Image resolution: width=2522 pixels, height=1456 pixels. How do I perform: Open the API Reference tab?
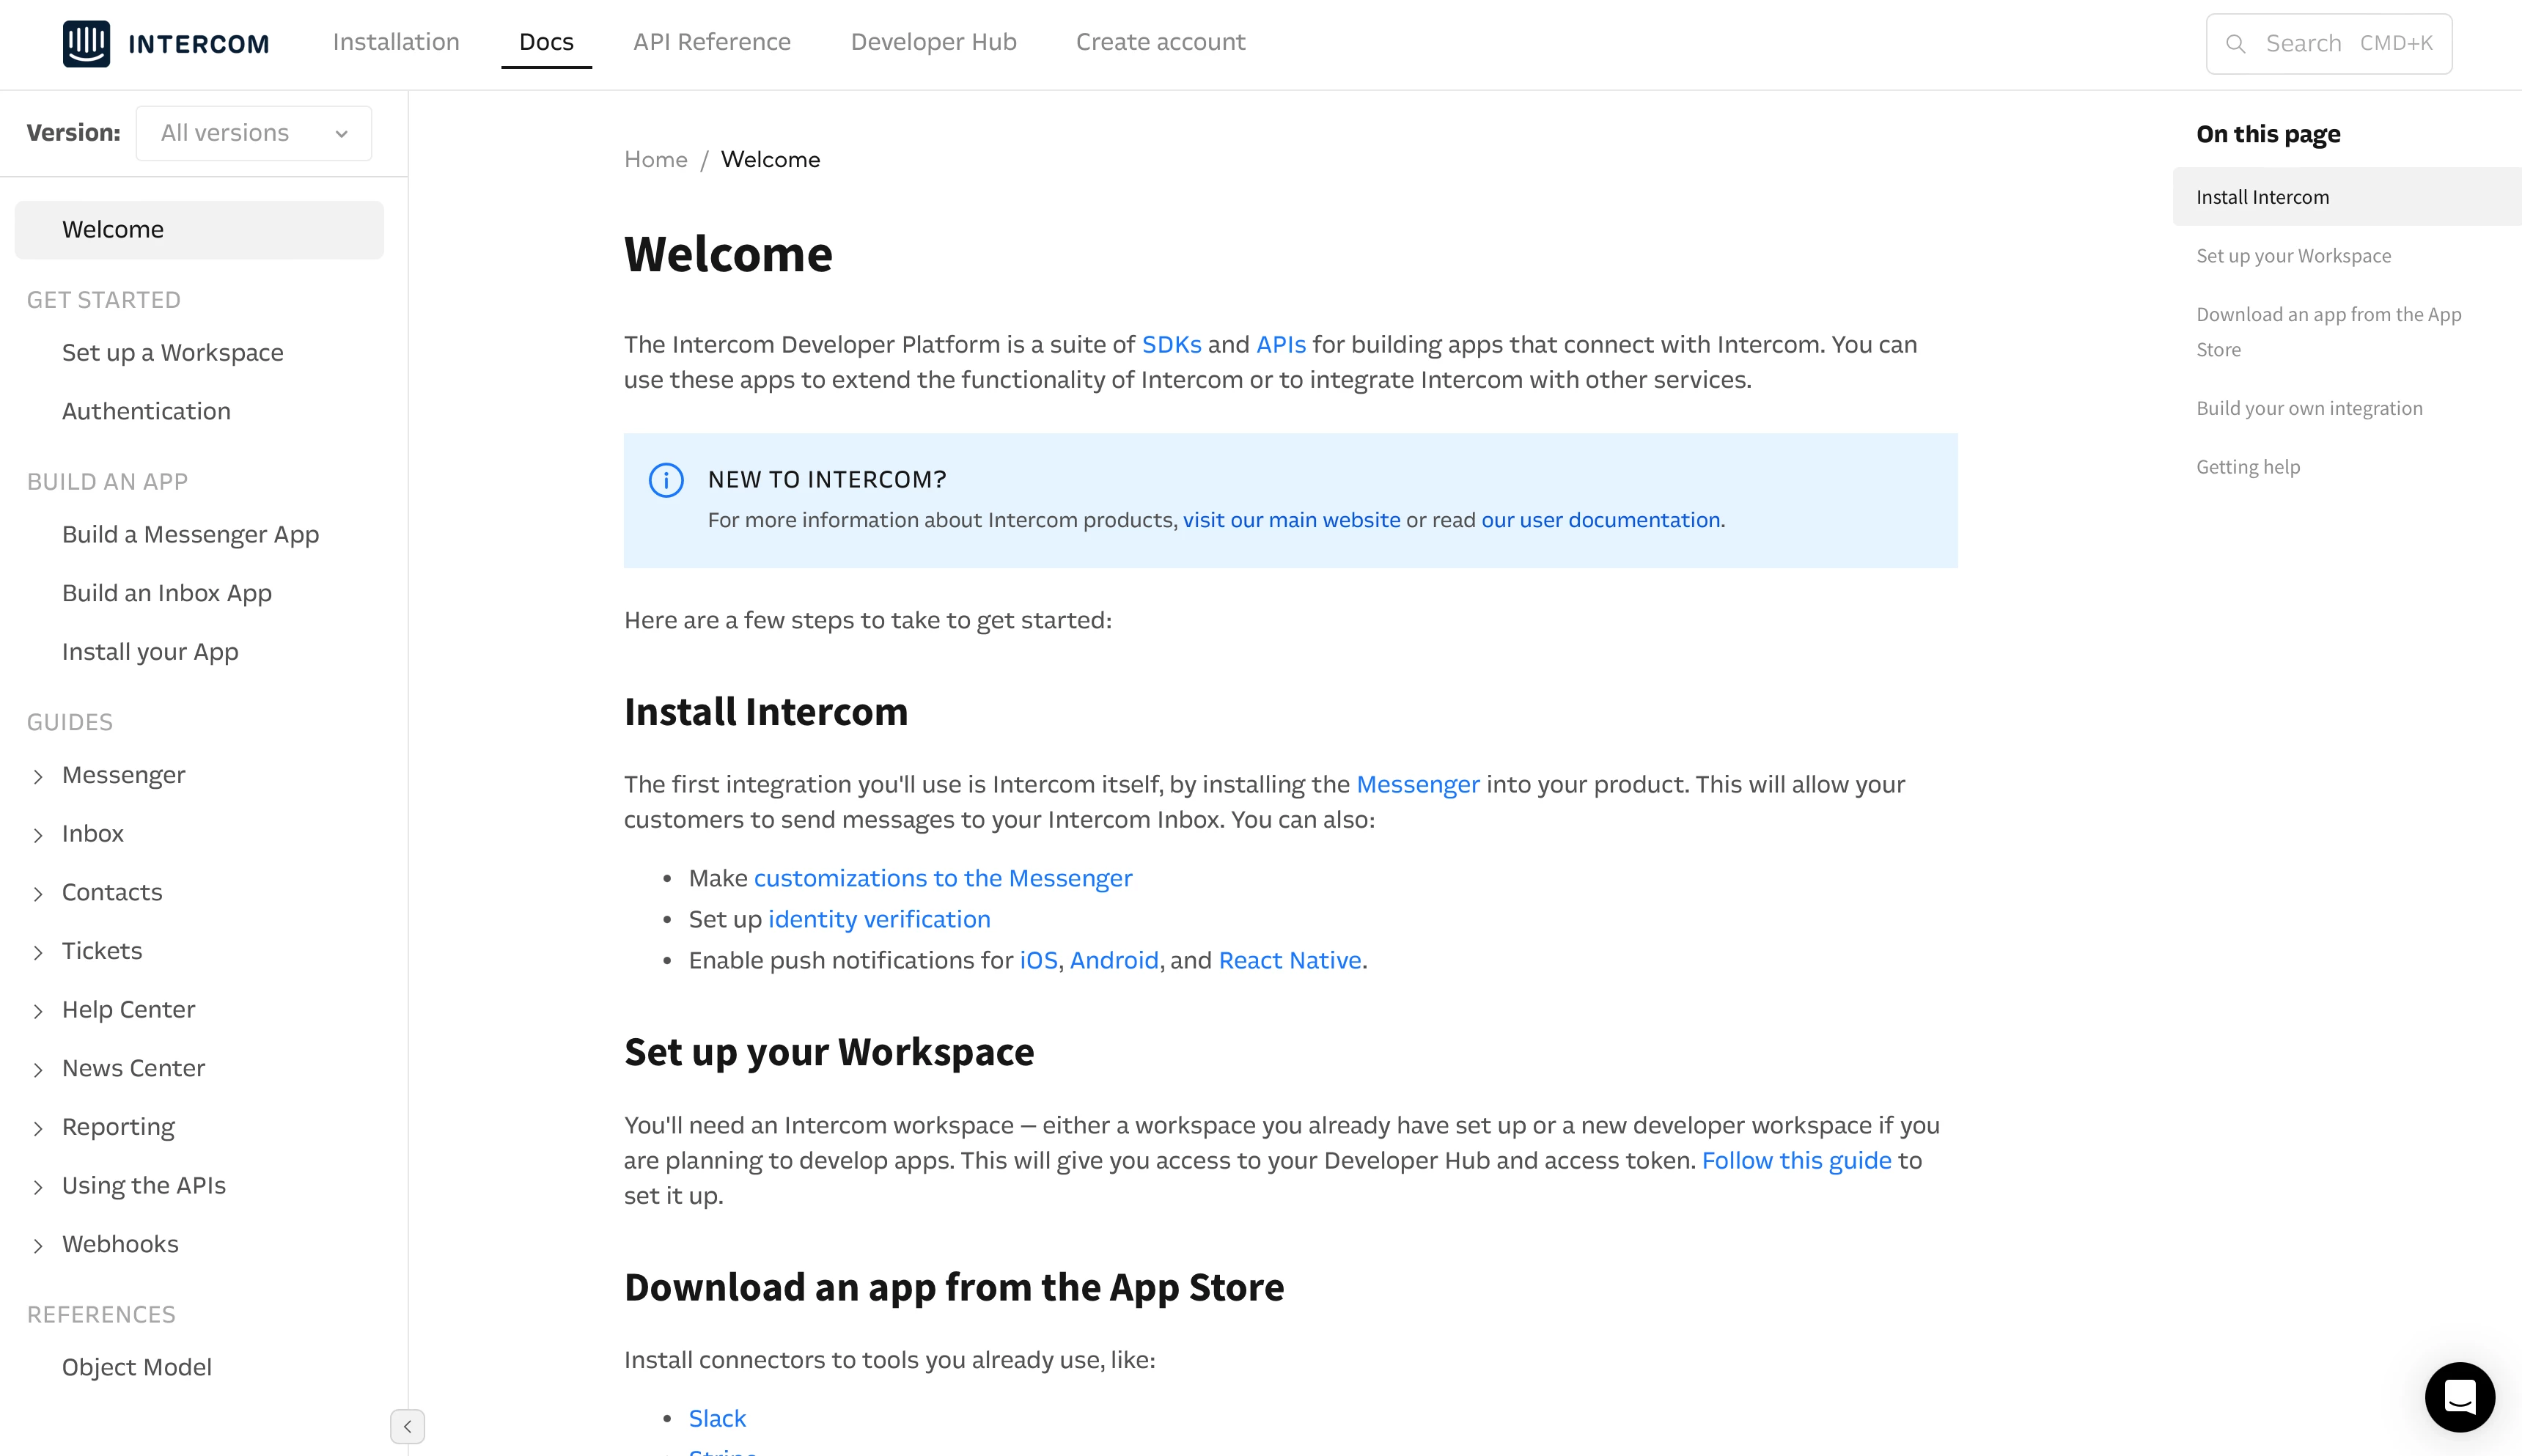tap(712, 42)
